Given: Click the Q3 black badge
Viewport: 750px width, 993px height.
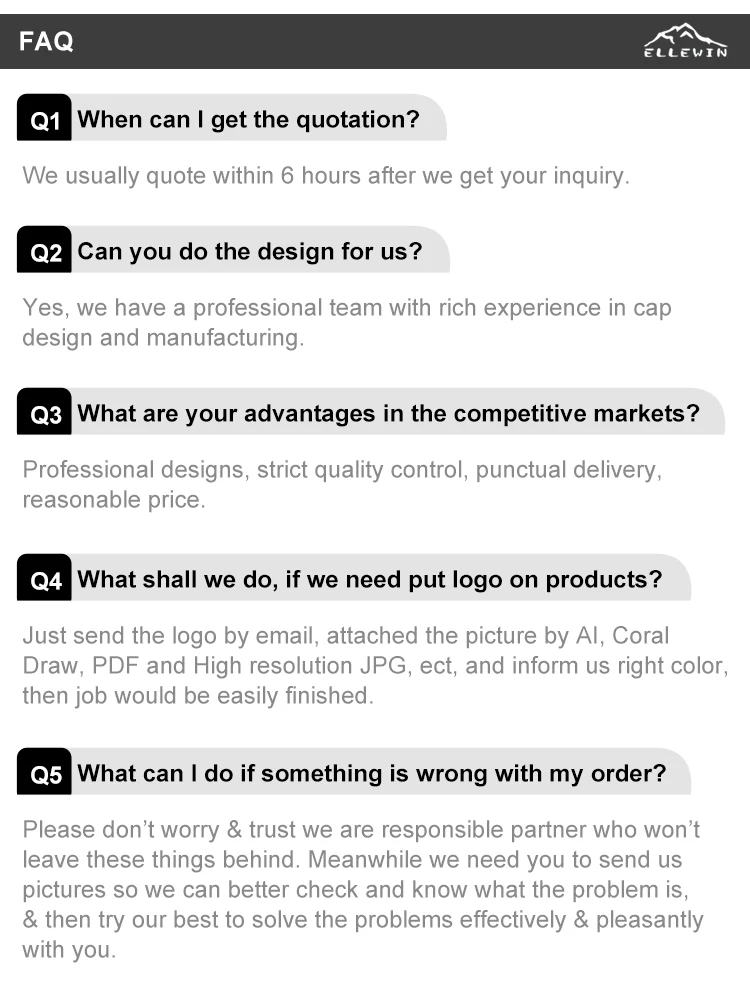Looking at the screenshot, I should (45, 414).
